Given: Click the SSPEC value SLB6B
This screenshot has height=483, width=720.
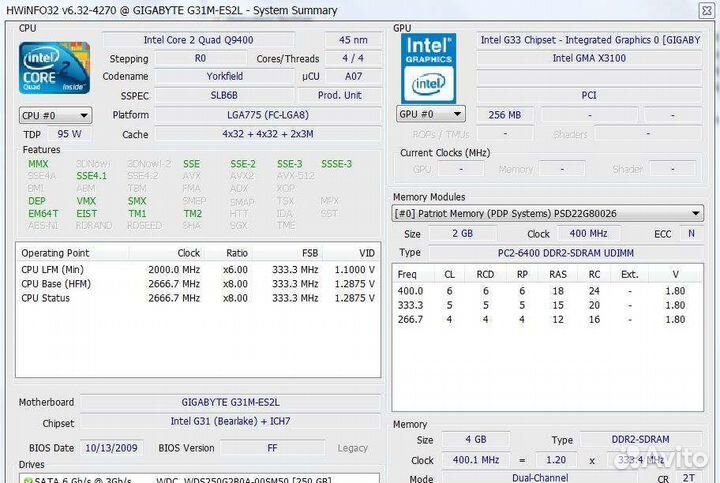Looking at the screenshot, I should click(224, 95).
